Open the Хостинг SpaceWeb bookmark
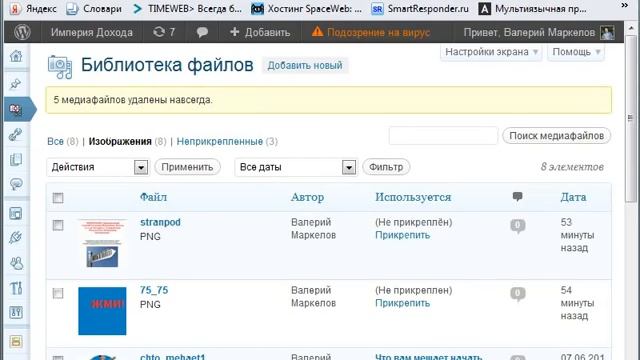This screenshot has height=360, width=640. (x=307, y=9)
